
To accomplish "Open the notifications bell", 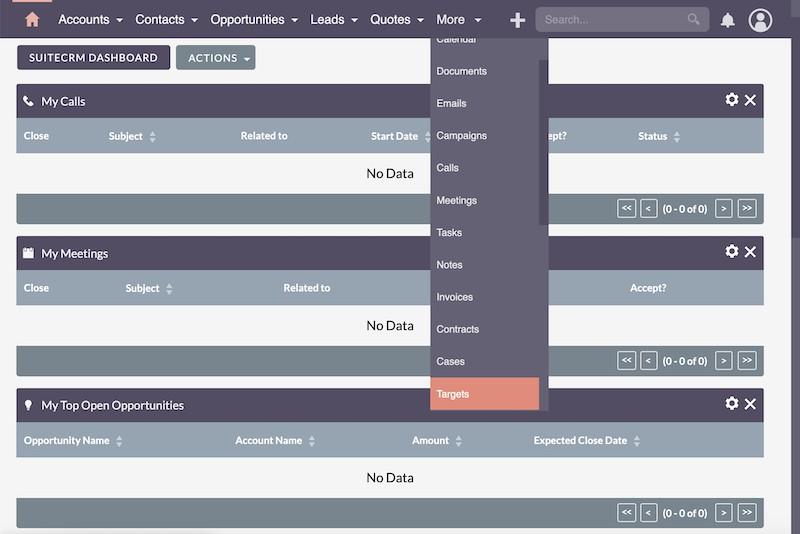I will [728, 20].
